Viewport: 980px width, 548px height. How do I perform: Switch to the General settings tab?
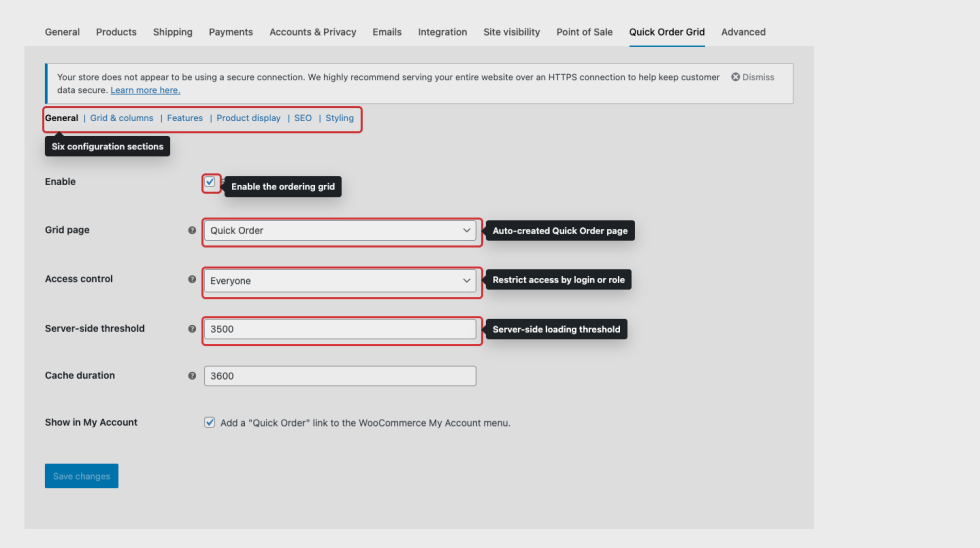click(x=62, y=32)
